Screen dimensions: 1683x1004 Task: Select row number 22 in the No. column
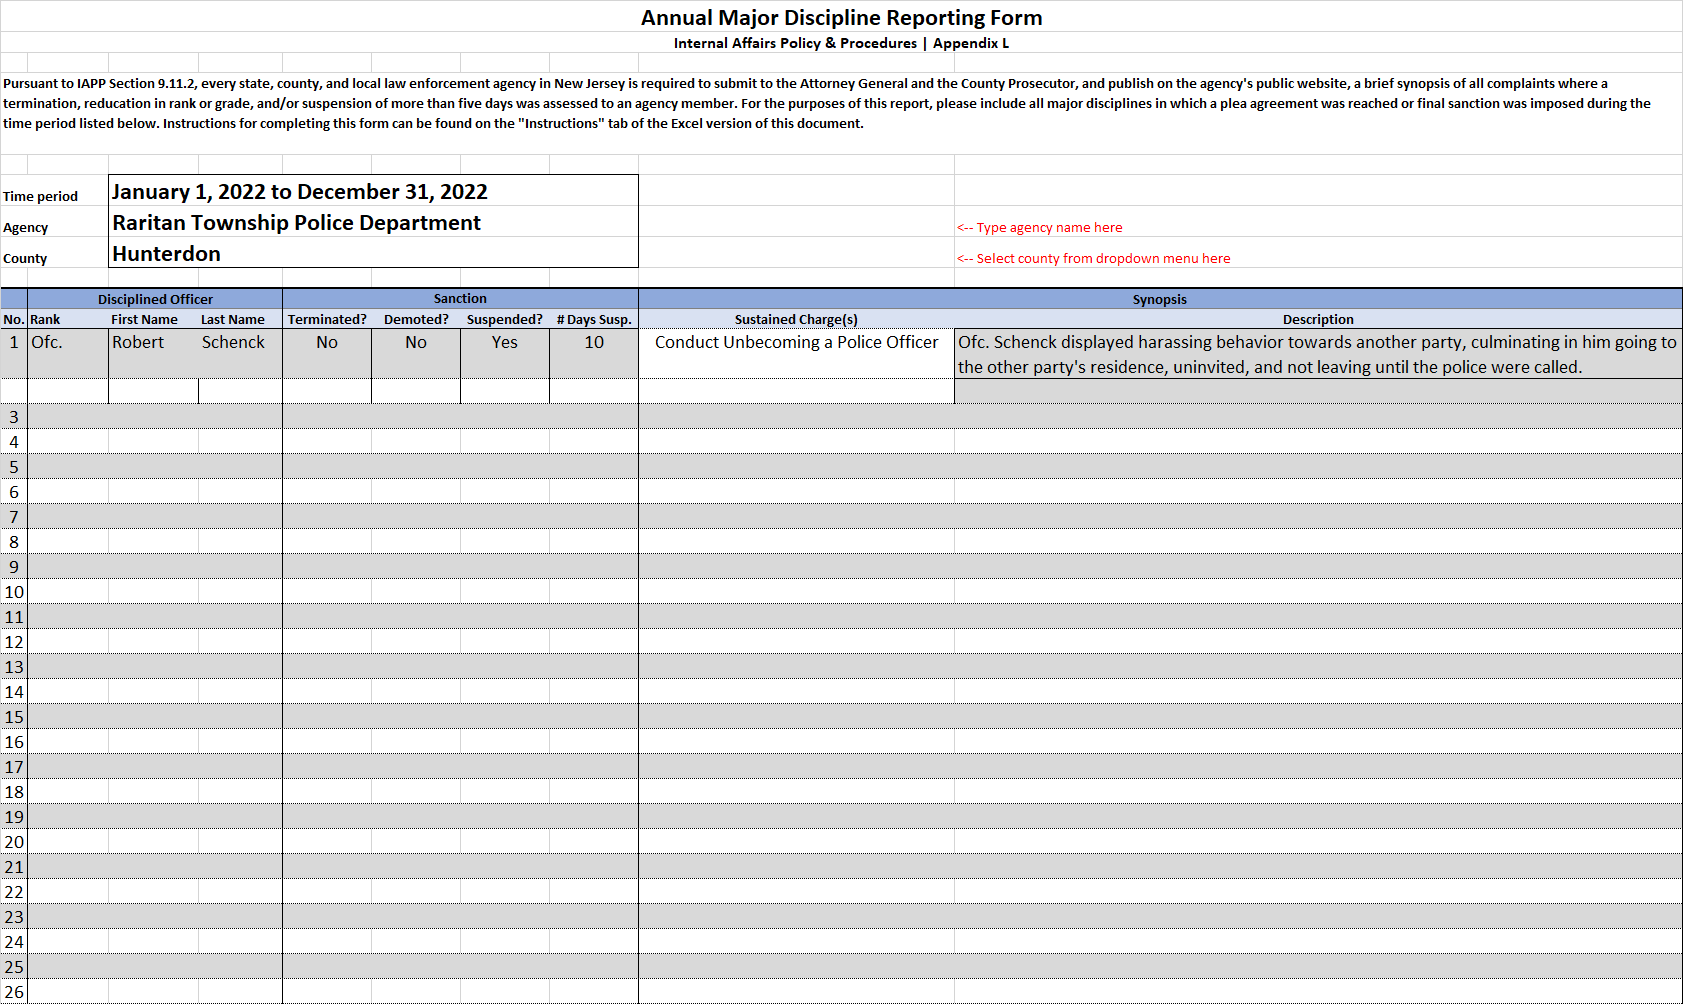pos(14,891)
